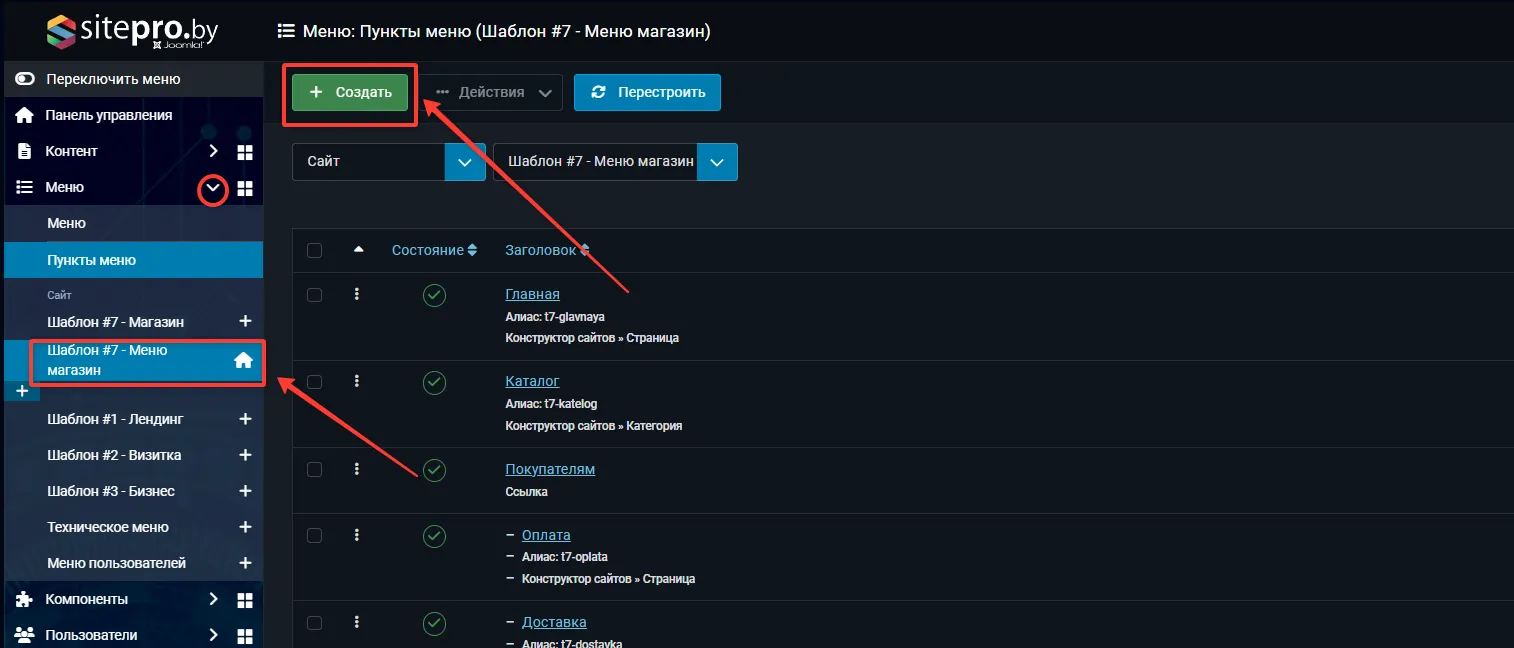
Task: Open the three-dot actions menu for Каталог row
Action: (357, 381)
